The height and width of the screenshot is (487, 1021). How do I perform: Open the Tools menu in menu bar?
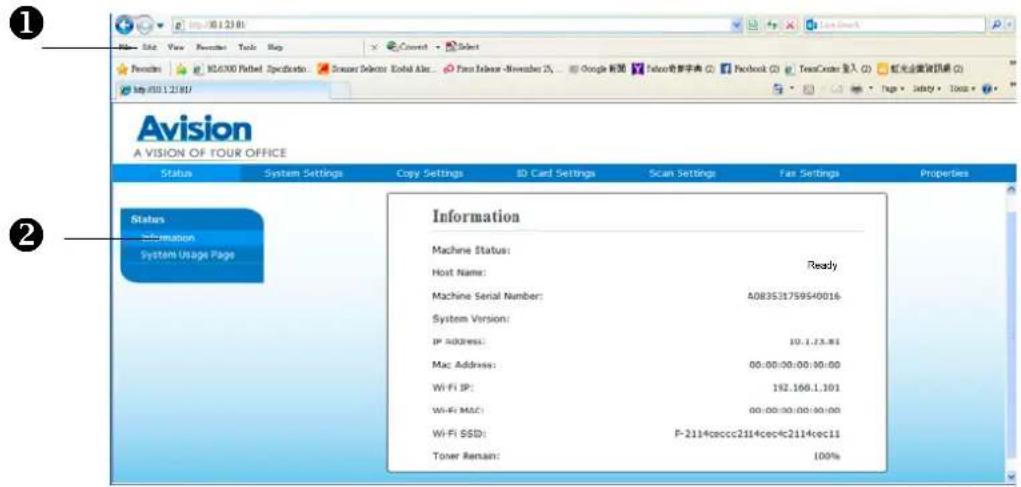(247, 47)
